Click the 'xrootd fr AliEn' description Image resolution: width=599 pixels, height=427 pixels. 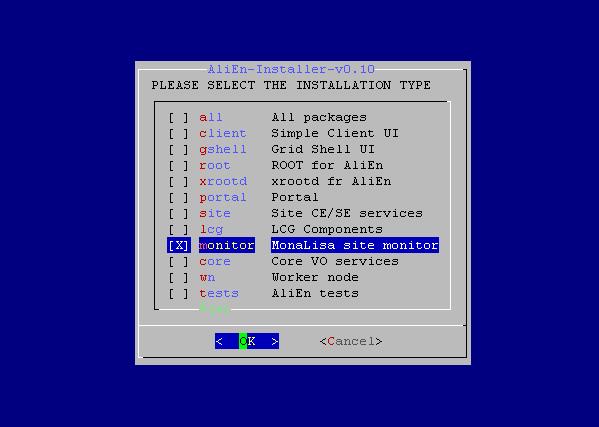(331, 182)
